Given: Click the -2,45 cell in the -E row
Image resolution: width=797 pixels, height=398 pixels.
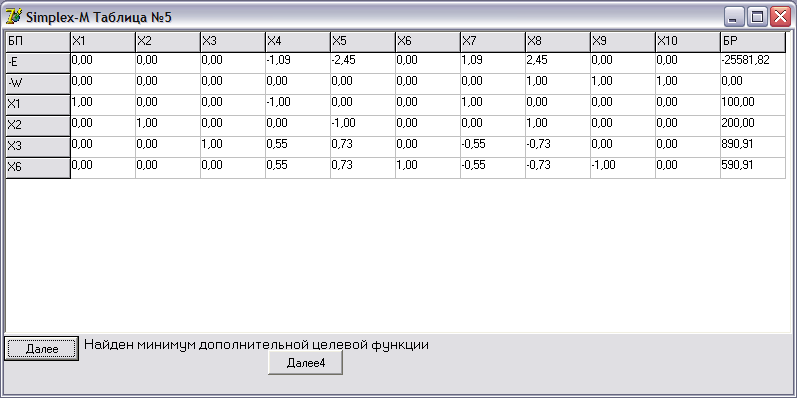Looking at the screenshot, I should coord(363,63).
